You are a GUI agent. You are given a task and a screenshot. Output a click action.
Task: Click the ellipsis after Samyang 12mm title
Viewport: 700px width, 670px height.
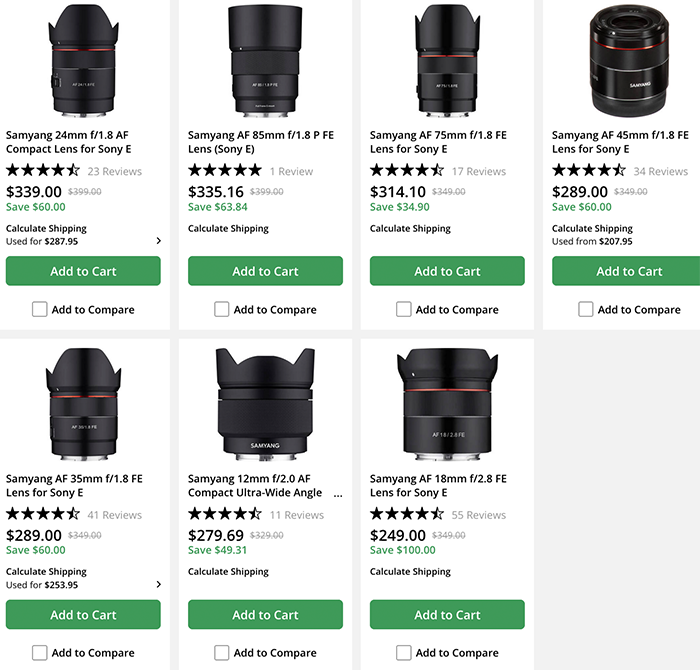[337, 493]
